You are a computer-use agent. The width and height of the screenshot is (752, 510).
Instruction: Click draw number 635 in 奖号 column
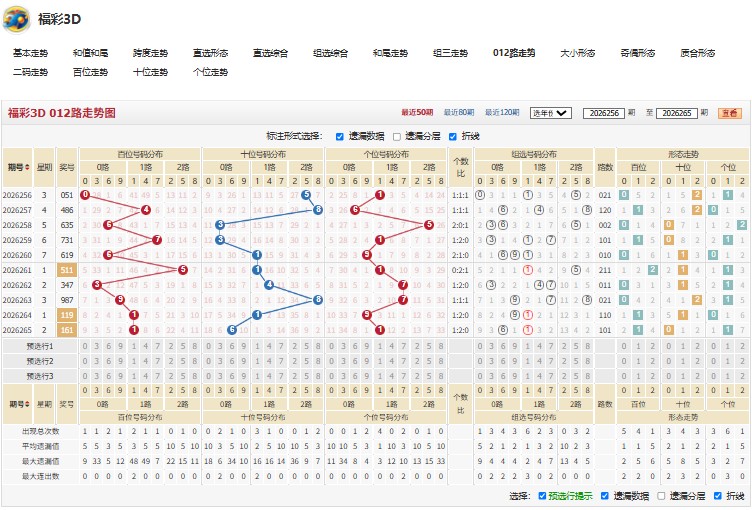[x=67, y=225]
